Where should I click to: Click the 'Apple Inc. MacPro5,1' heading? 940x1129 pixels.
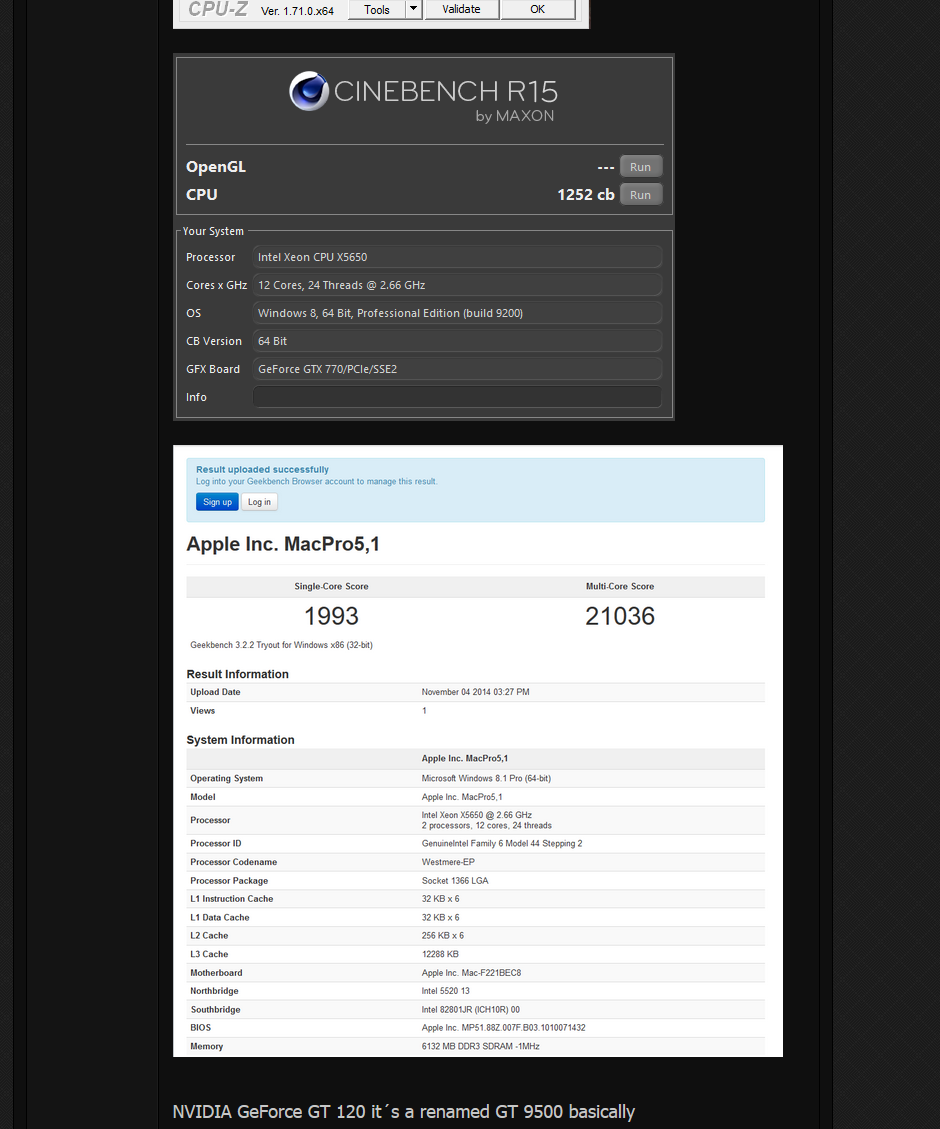pos(283,544)
